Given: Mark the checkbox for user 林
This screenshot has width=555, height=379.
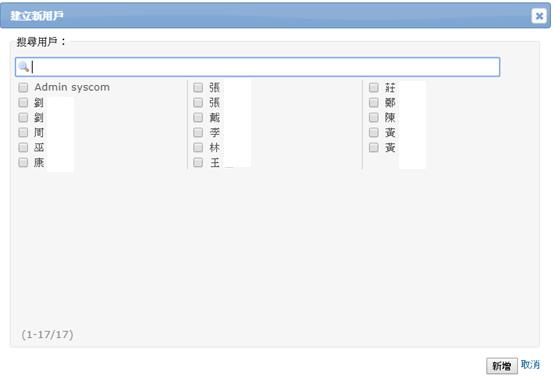Looking at the screenshot, I should (198, 148).
